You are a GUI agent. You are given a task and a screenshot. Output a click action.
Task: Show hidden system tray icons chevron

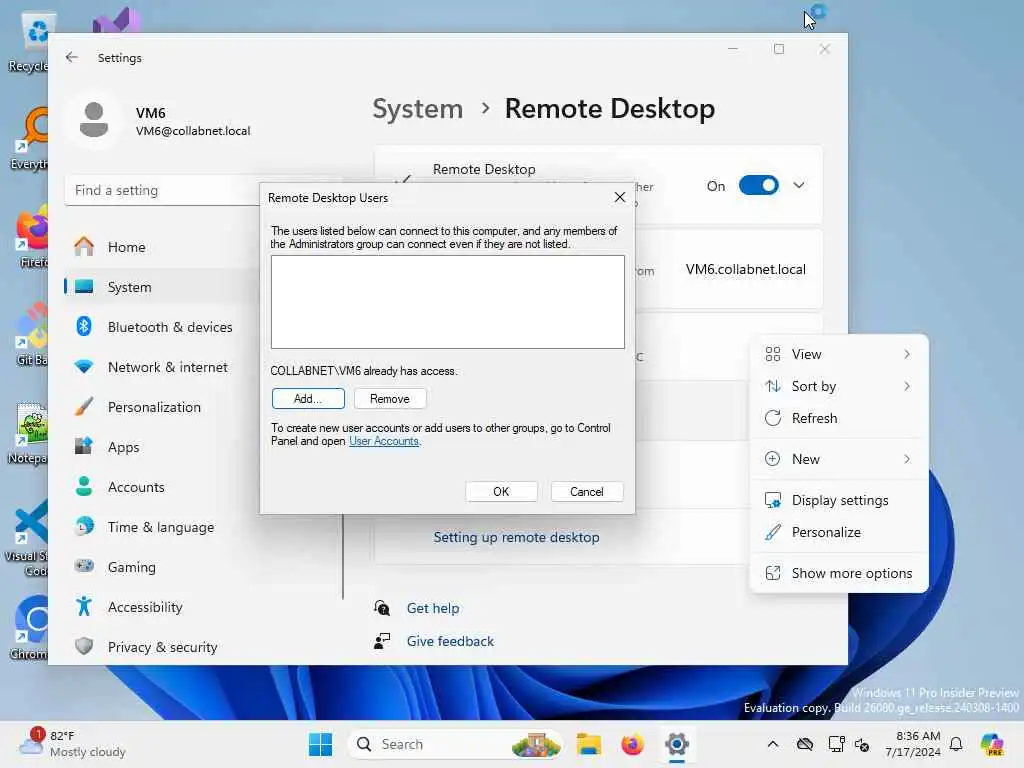coord(773,744)
